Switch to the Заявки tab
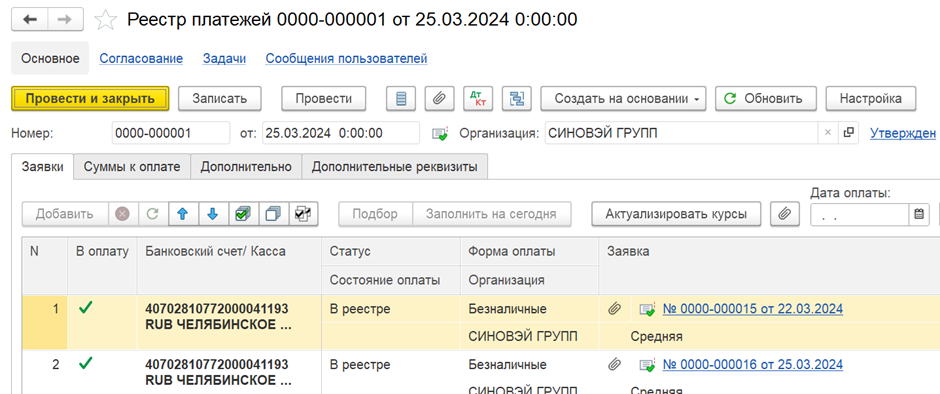The height and width of the screenshot is (394, 940). point(42,167)
